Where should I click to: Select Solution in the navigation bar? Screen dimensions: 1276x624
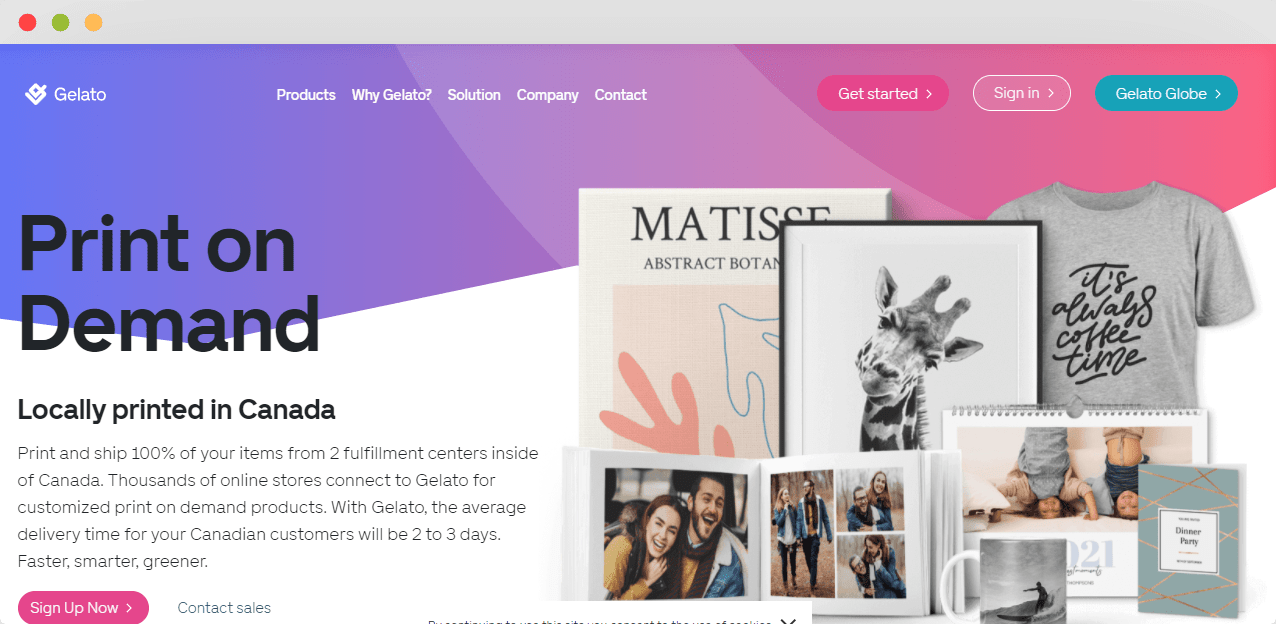pyautogui.click(x=474, y=95)
